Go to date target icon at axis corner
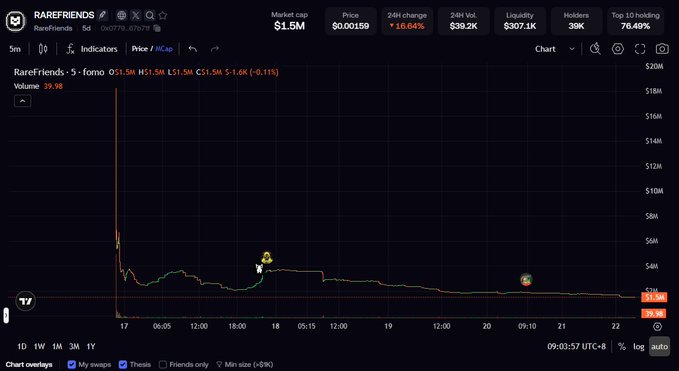 [657, 326]
